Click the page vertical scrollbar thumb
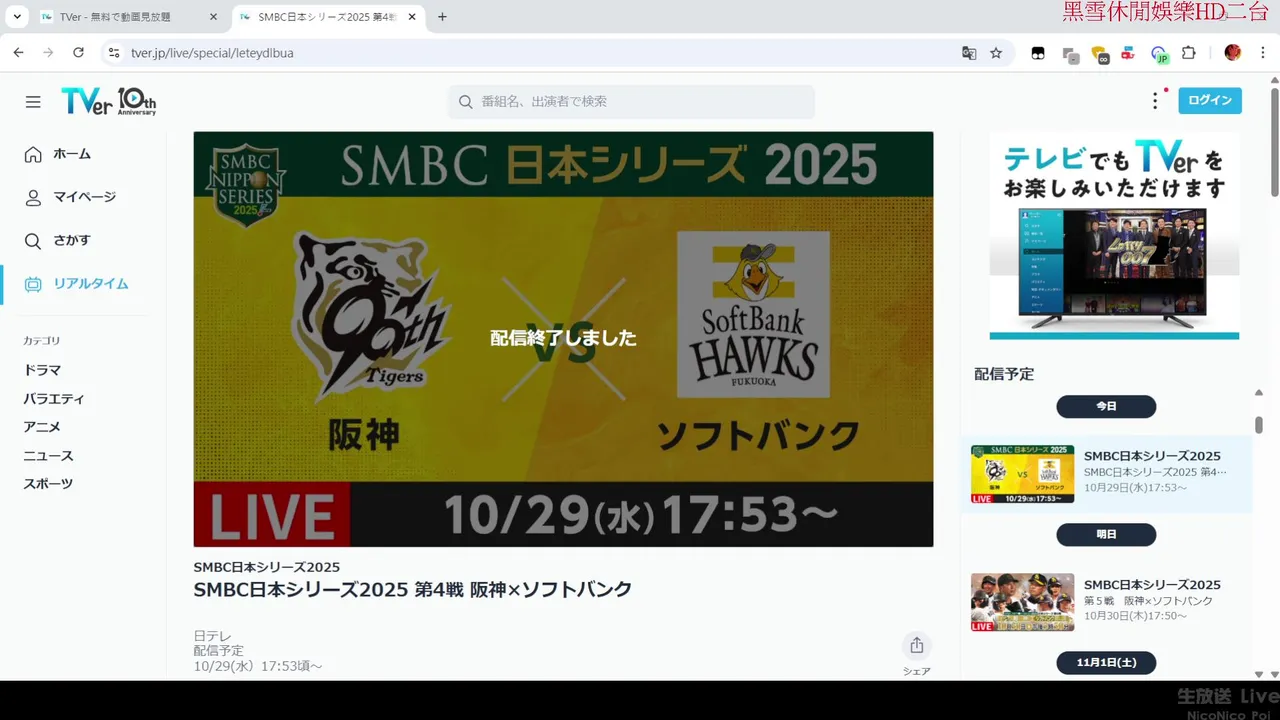1280x720 pixels. 1274,142
